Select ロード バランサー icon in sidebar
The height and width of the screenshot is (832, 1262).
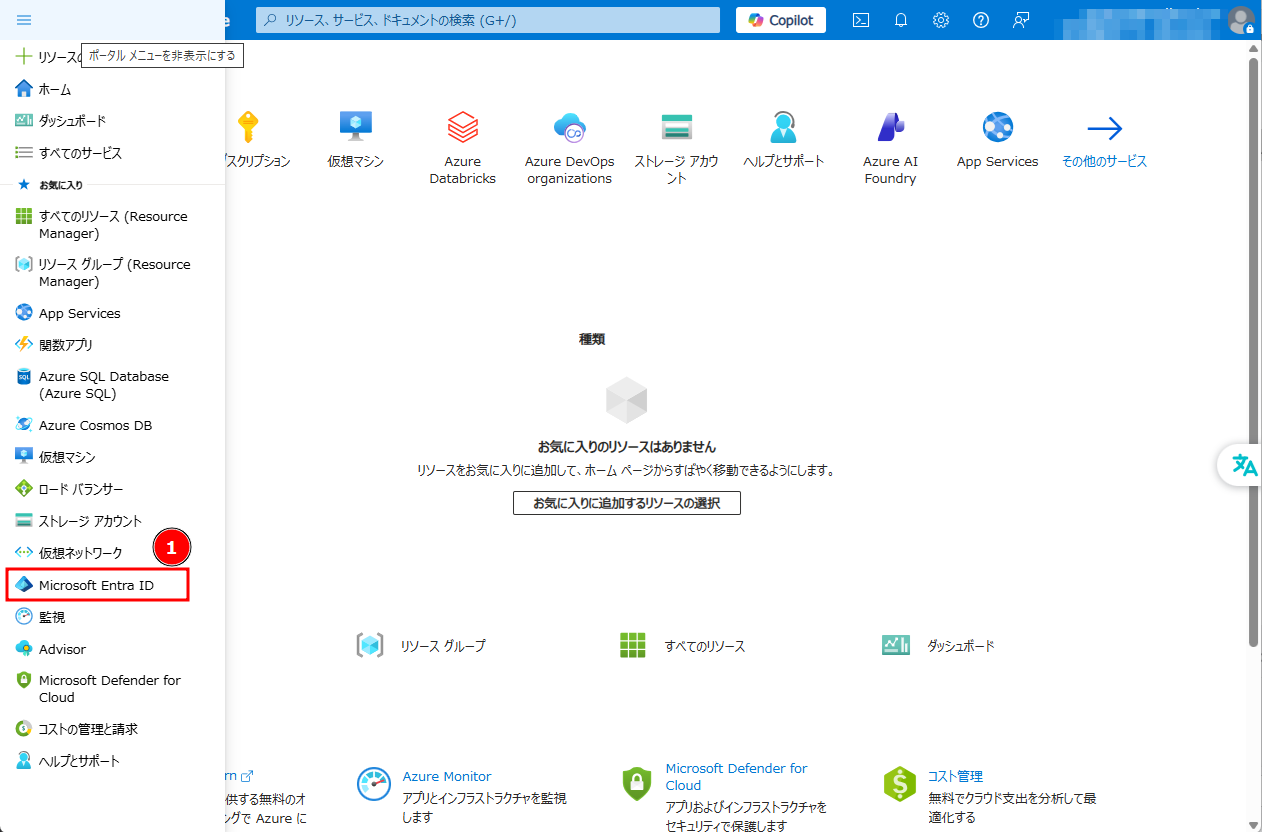point(24,489)
